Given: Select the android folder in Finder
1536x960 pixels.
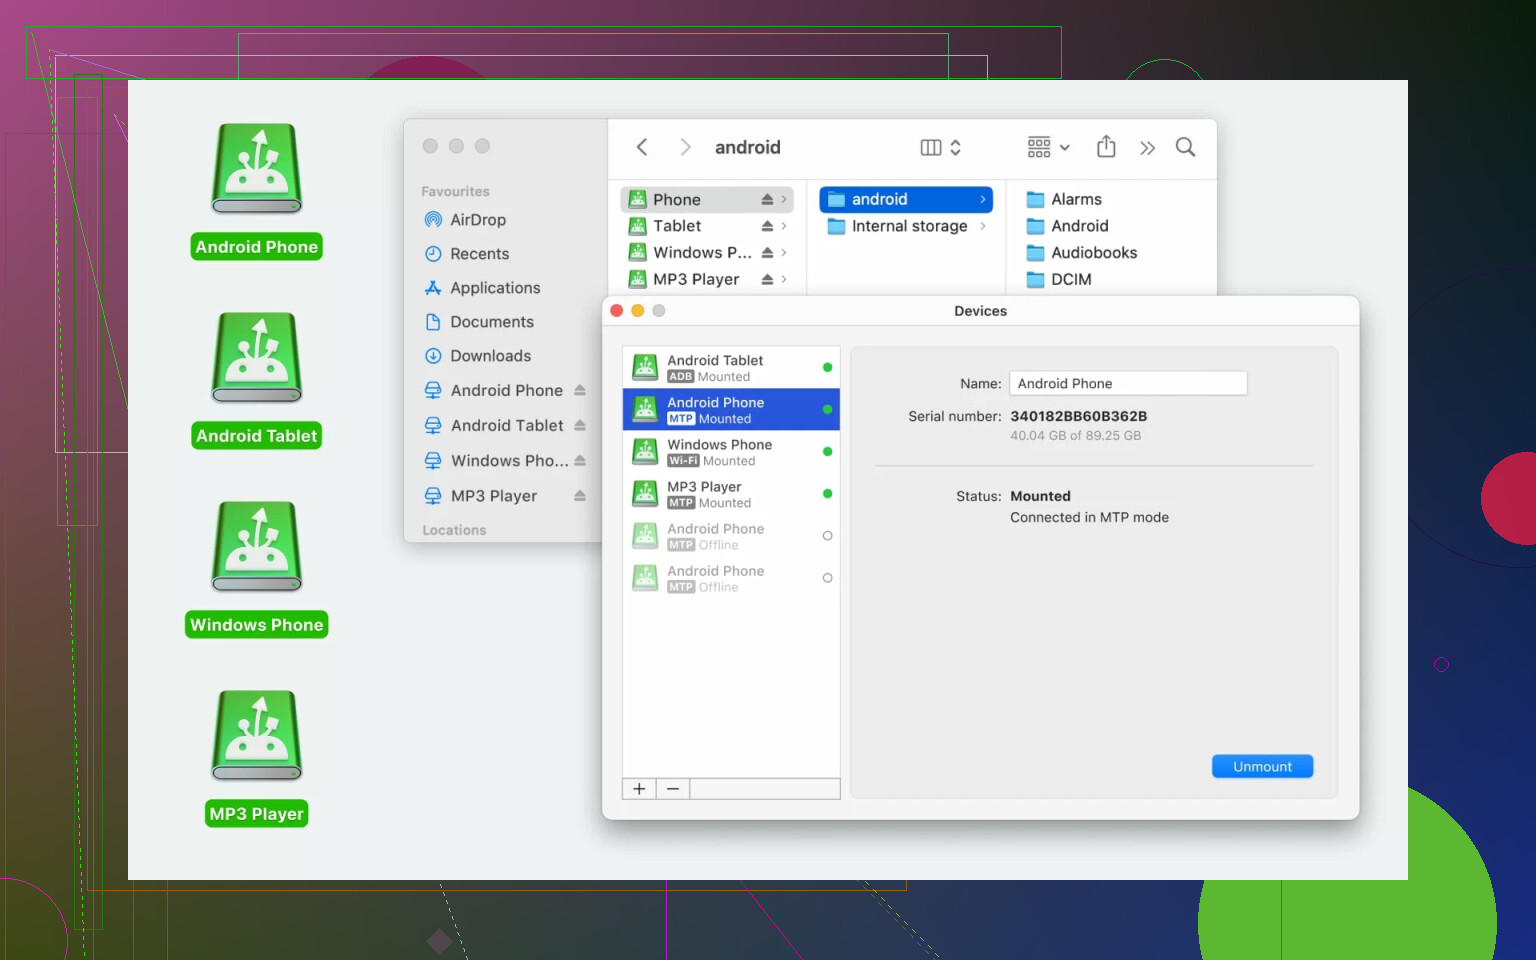Looking at the screenshot, I should [906, 199].
